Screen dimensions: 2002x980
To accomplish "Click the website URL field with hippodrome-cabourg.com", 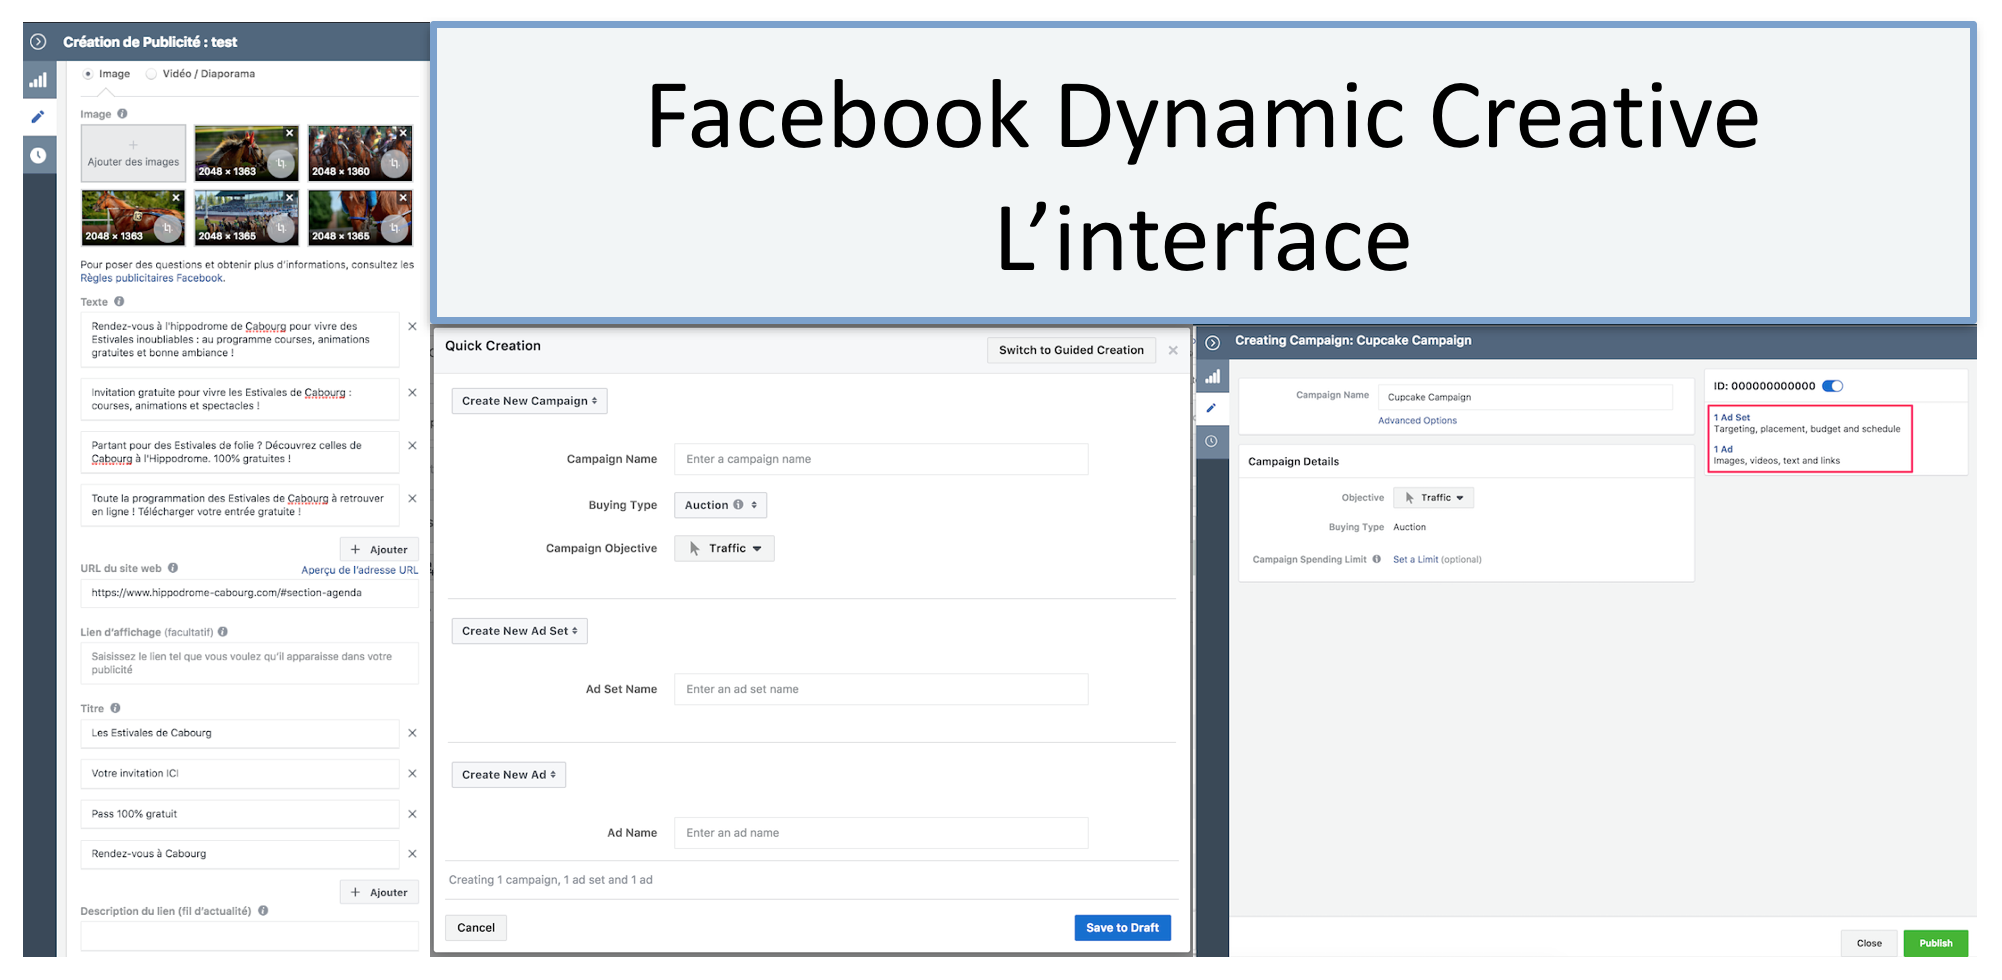I will [x=249, y=593].
